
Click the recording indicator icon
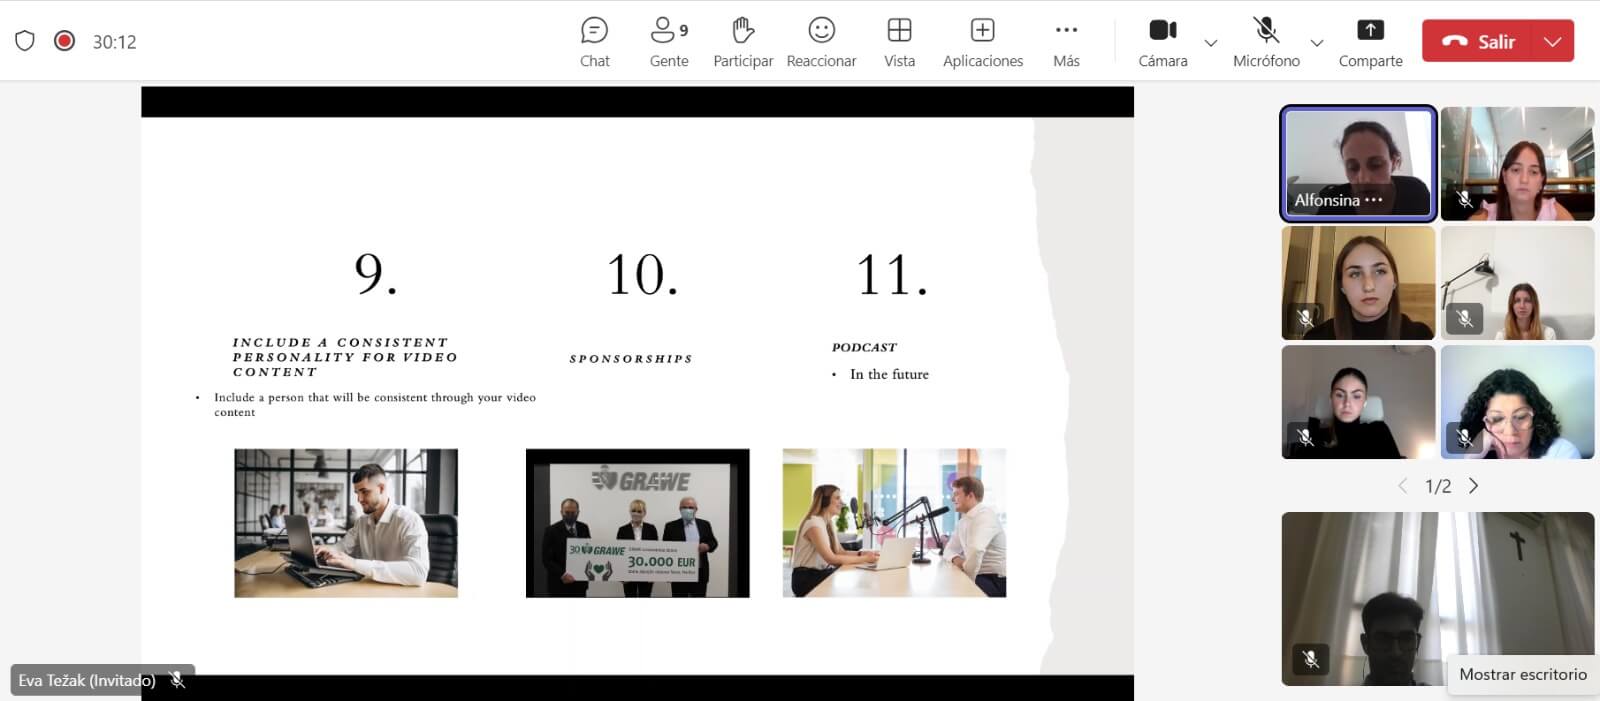tap(65, 41)
